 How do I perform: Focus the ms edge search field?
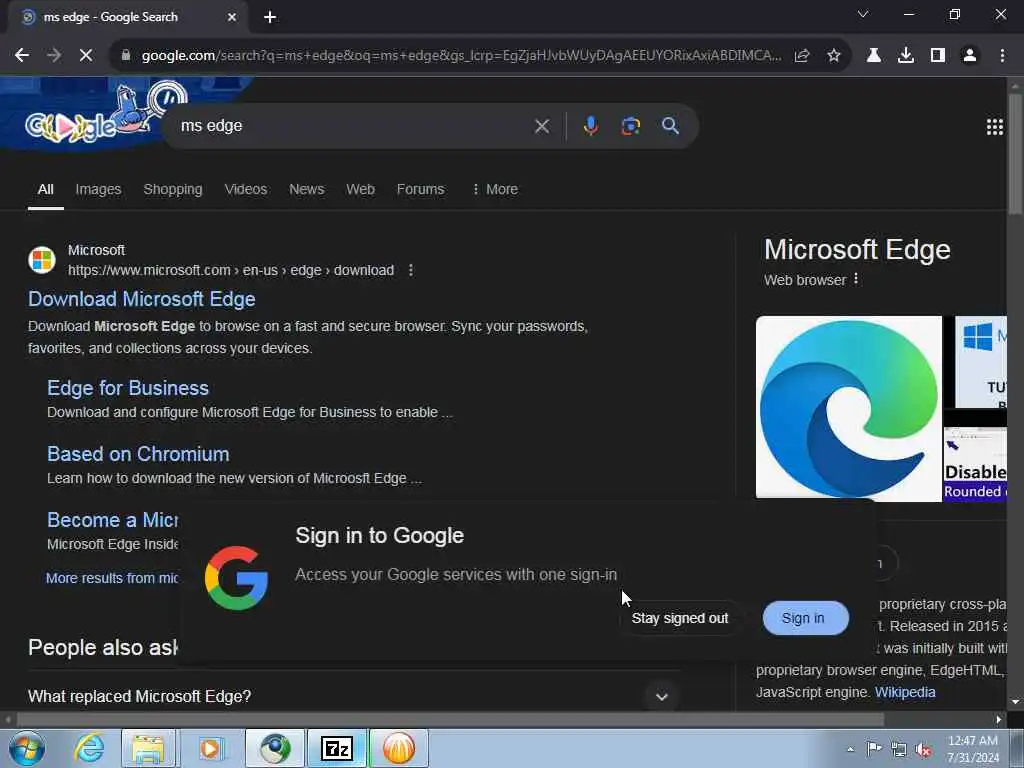pos(353,126)
